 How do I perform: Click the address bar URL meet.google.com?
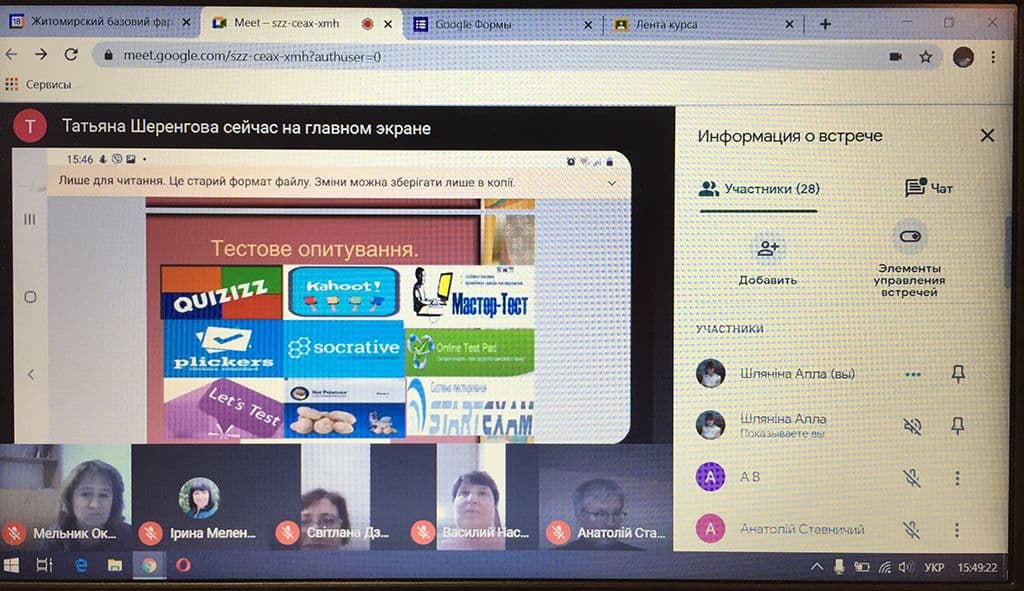point(252,57)
